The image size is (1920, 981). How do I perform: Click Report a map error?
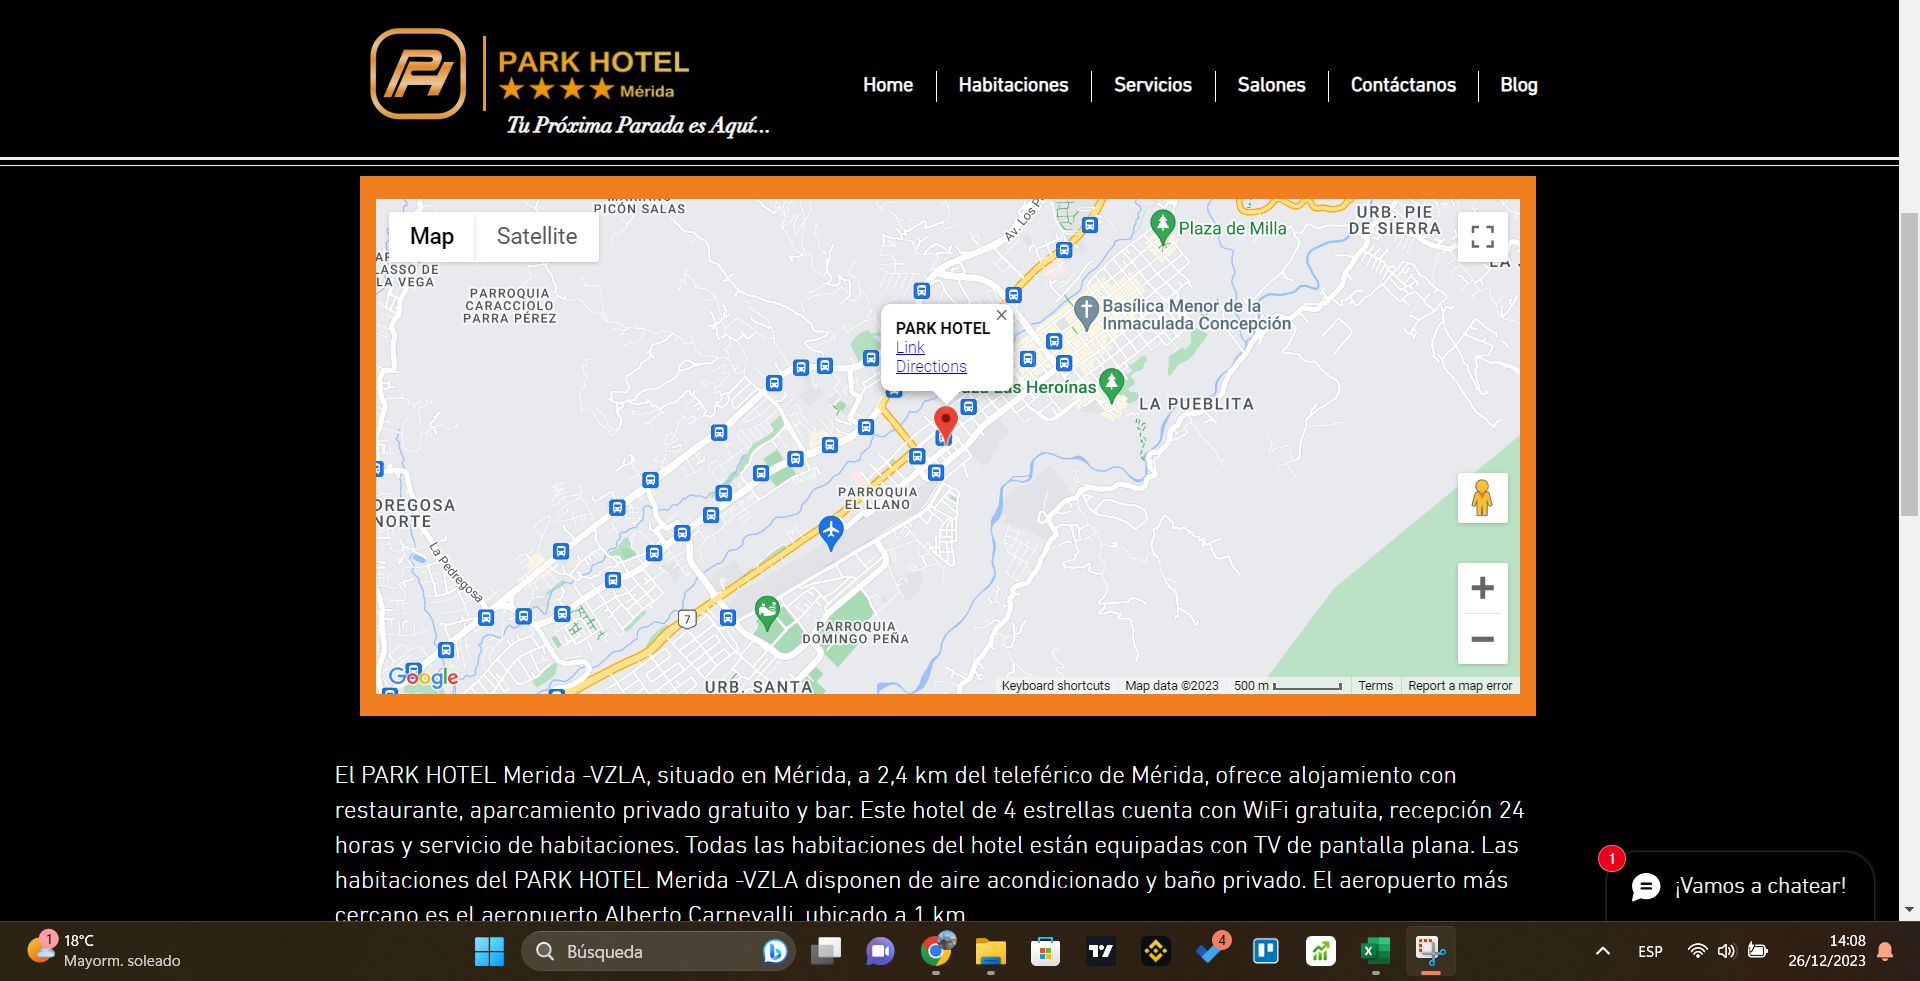1460,686
